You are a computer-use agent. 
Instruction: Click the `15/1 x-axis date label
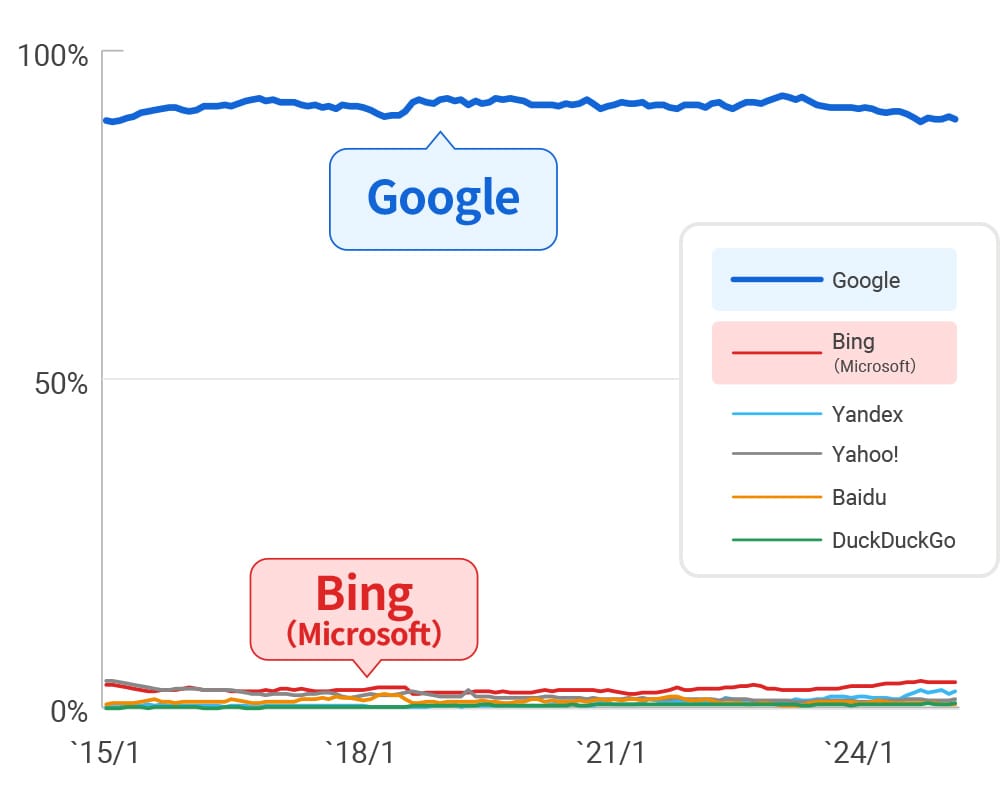[x=105, y=753]
